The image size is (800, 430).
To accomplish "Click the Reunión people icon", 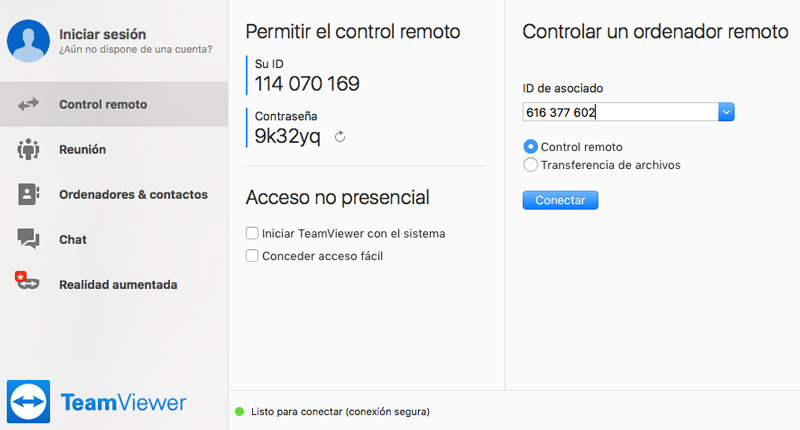I will point(28,150).
